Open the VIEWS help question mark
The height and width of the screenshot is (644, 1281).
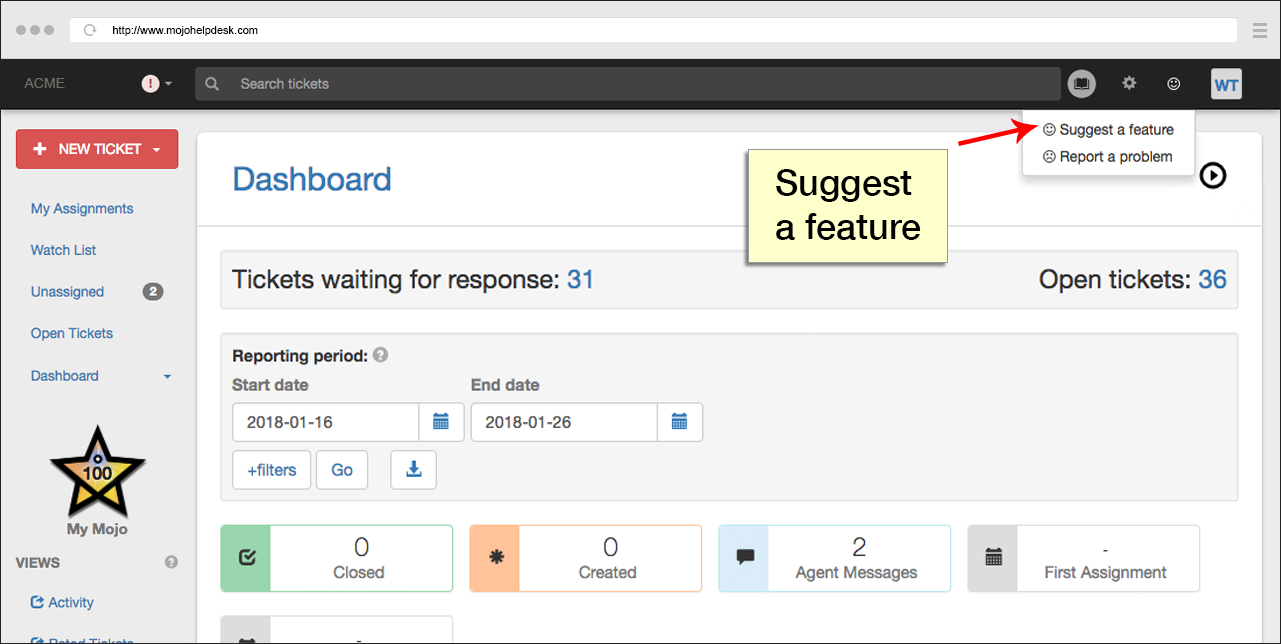click(171, 562)
